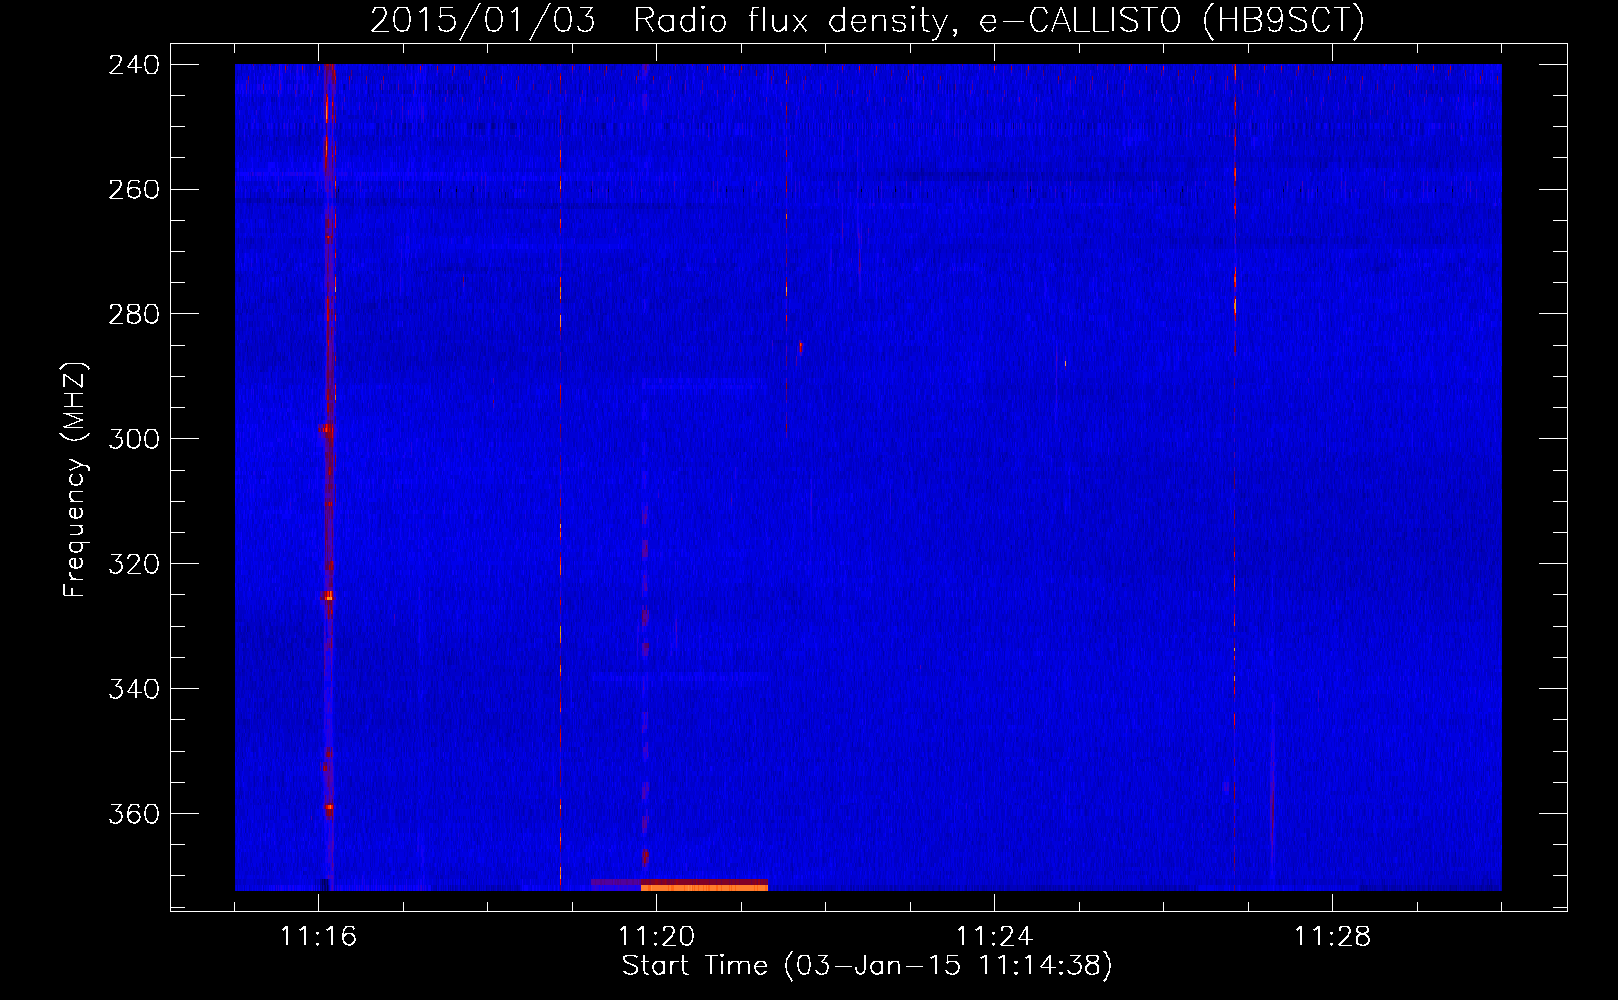
Task: Click the 11:24 time tick label
Action: (995, 936)
